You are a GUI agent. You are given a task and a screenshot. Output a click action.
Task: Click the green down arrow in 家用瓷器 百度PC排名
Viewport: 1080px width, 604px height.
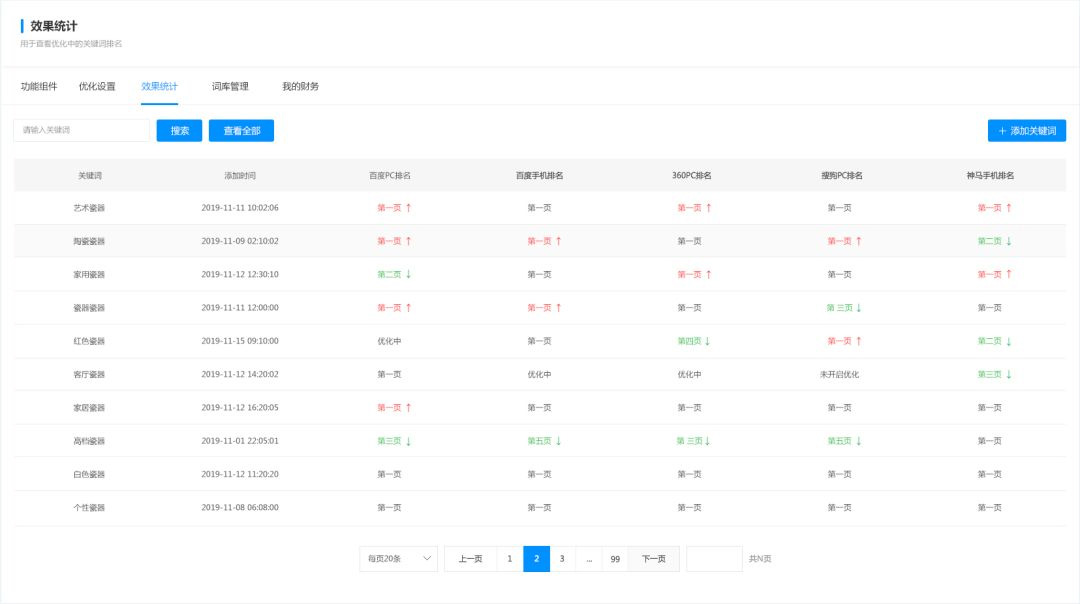pyautogui.click(x=409, y=274)
